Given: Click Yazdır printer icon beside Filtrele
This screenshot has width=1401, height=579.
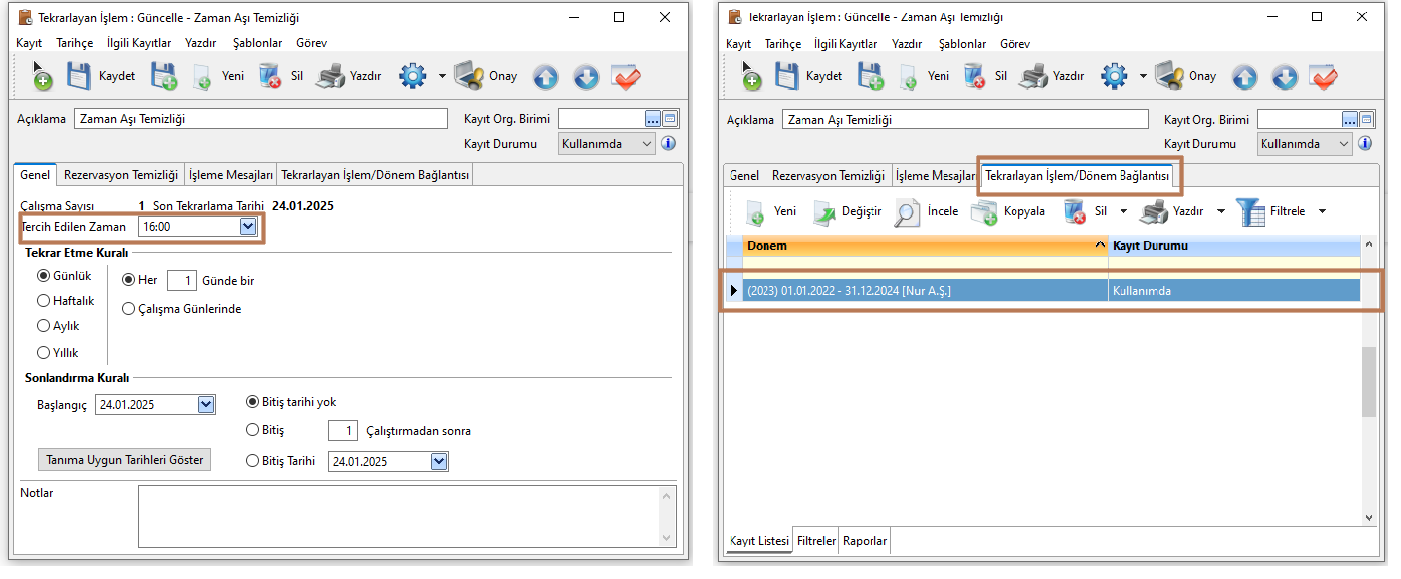Looking at the screenshot, I should (x=1154, y=212).
